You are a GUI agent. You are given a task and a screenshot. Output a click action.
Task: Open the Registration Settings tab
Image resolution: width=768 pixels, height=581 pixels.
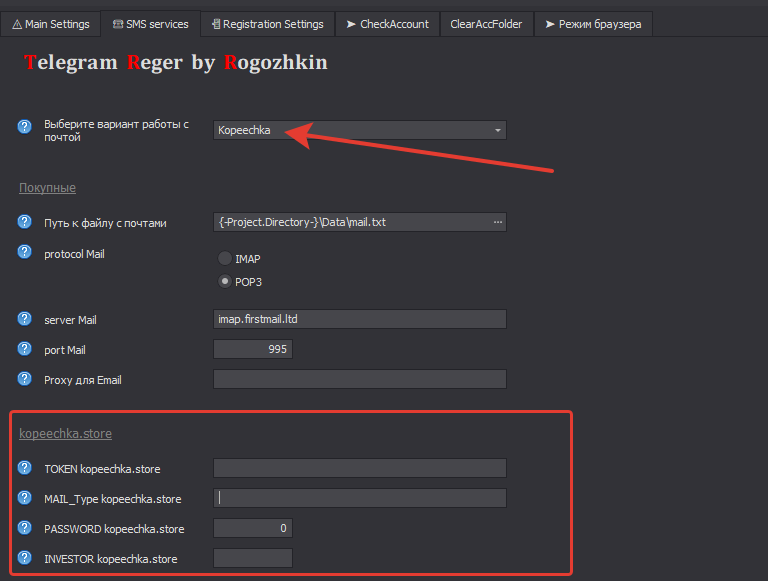point(268,24)
